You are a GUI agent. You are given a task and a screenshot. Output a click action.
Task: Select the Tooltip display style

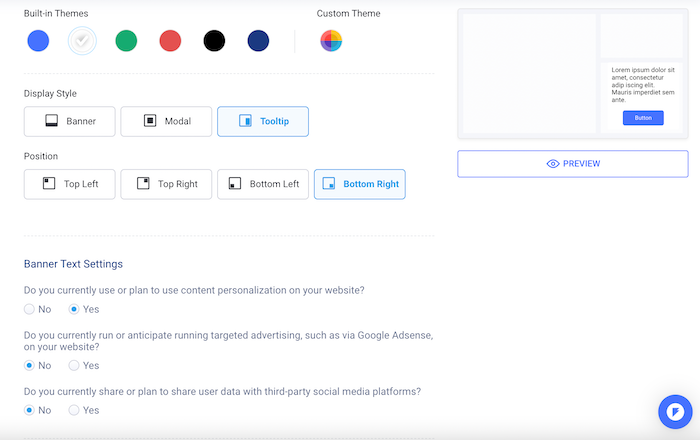(x=263, y=121)
